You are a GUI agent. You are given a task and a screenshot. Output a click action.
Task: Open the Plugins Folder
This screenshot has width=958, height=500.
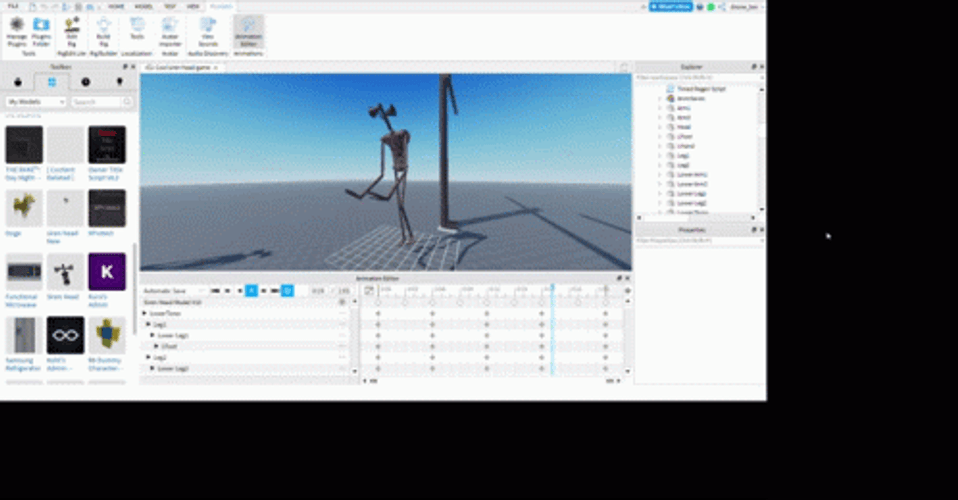(x=41, y=32)
